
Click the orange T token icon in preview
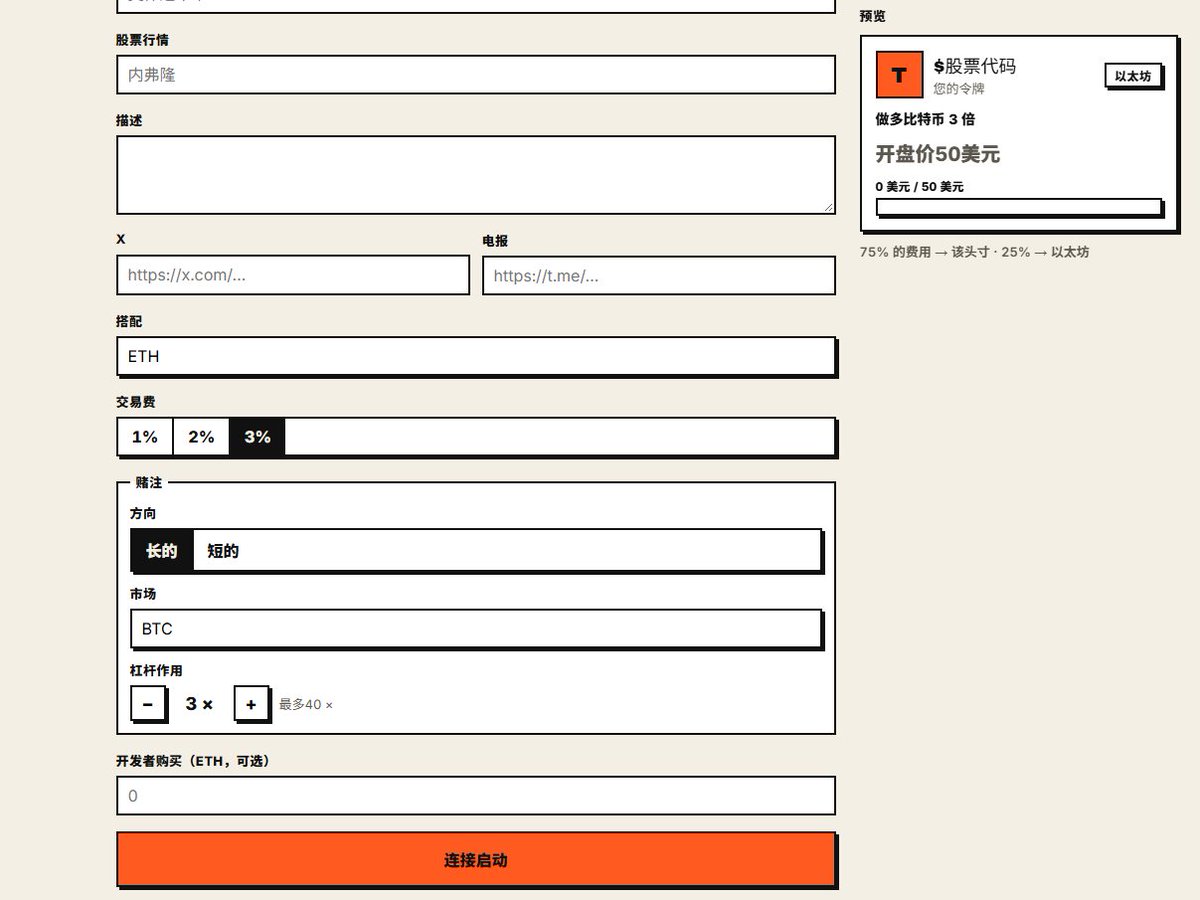[x=899, y=75]
